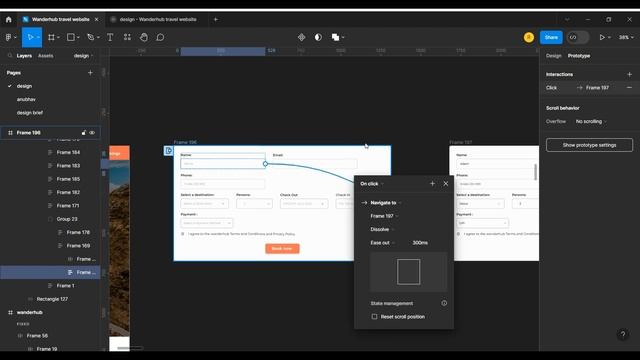Select the Frame tool
Viewport: 640px width, 360px height.
[51, 37]
